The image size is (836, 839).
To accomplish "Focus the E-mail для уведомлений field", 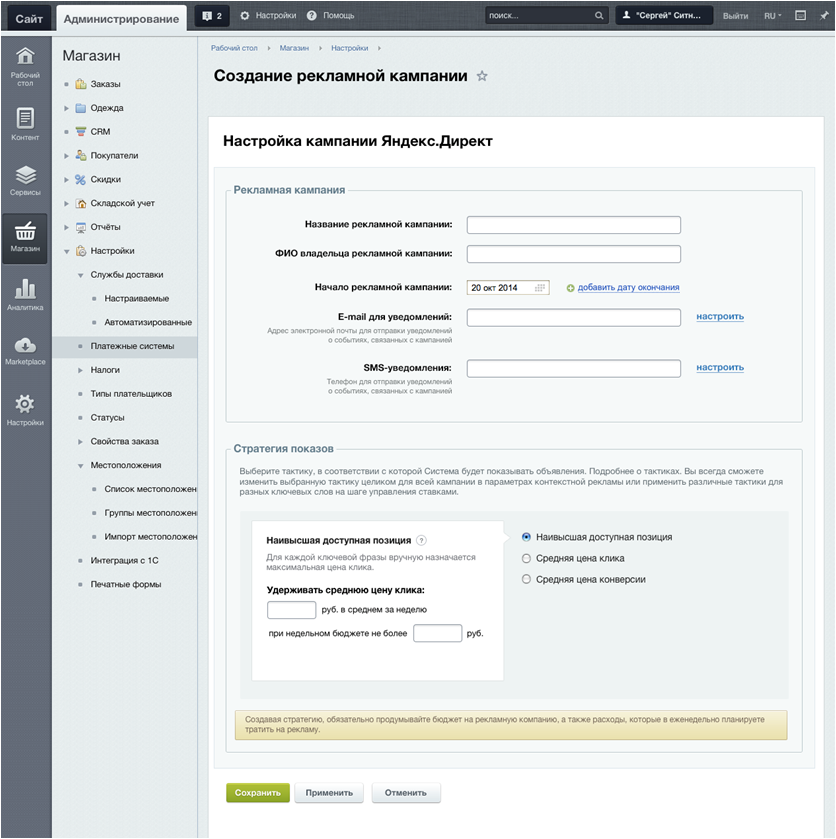I will [x=574, y=317].
